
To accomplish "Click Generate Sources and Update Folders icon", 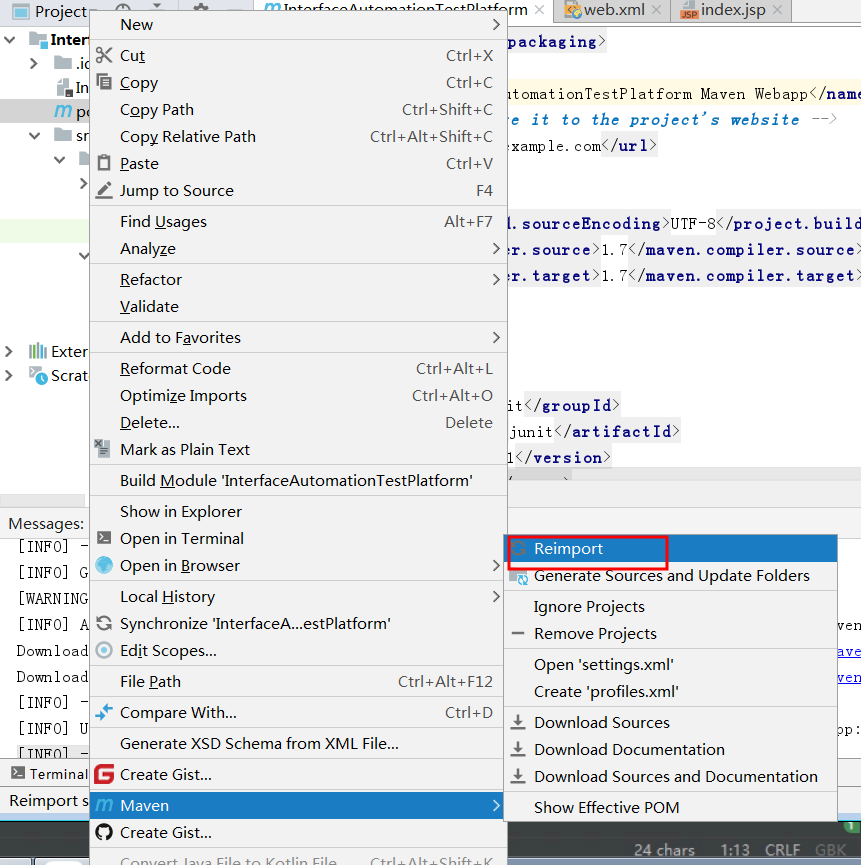I will (x=519, y=576).
